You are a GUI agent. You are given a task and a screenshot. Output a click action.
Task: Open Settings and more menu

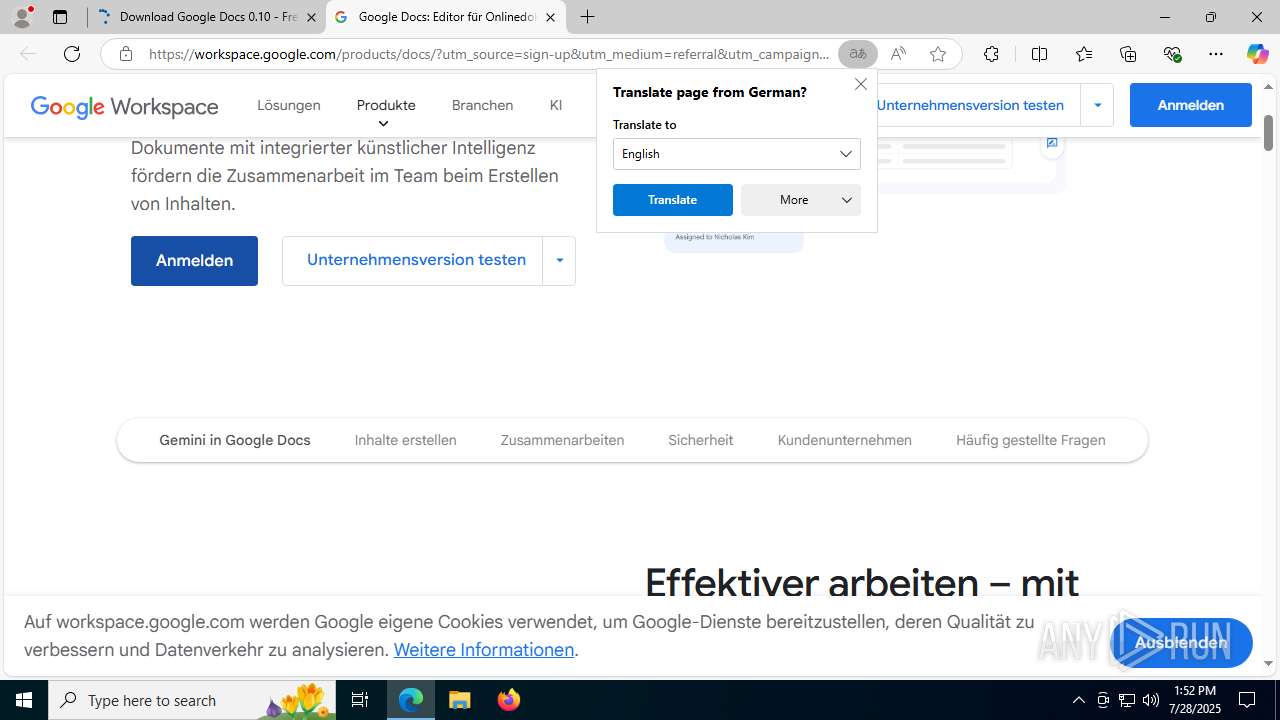pos(1216,54)
